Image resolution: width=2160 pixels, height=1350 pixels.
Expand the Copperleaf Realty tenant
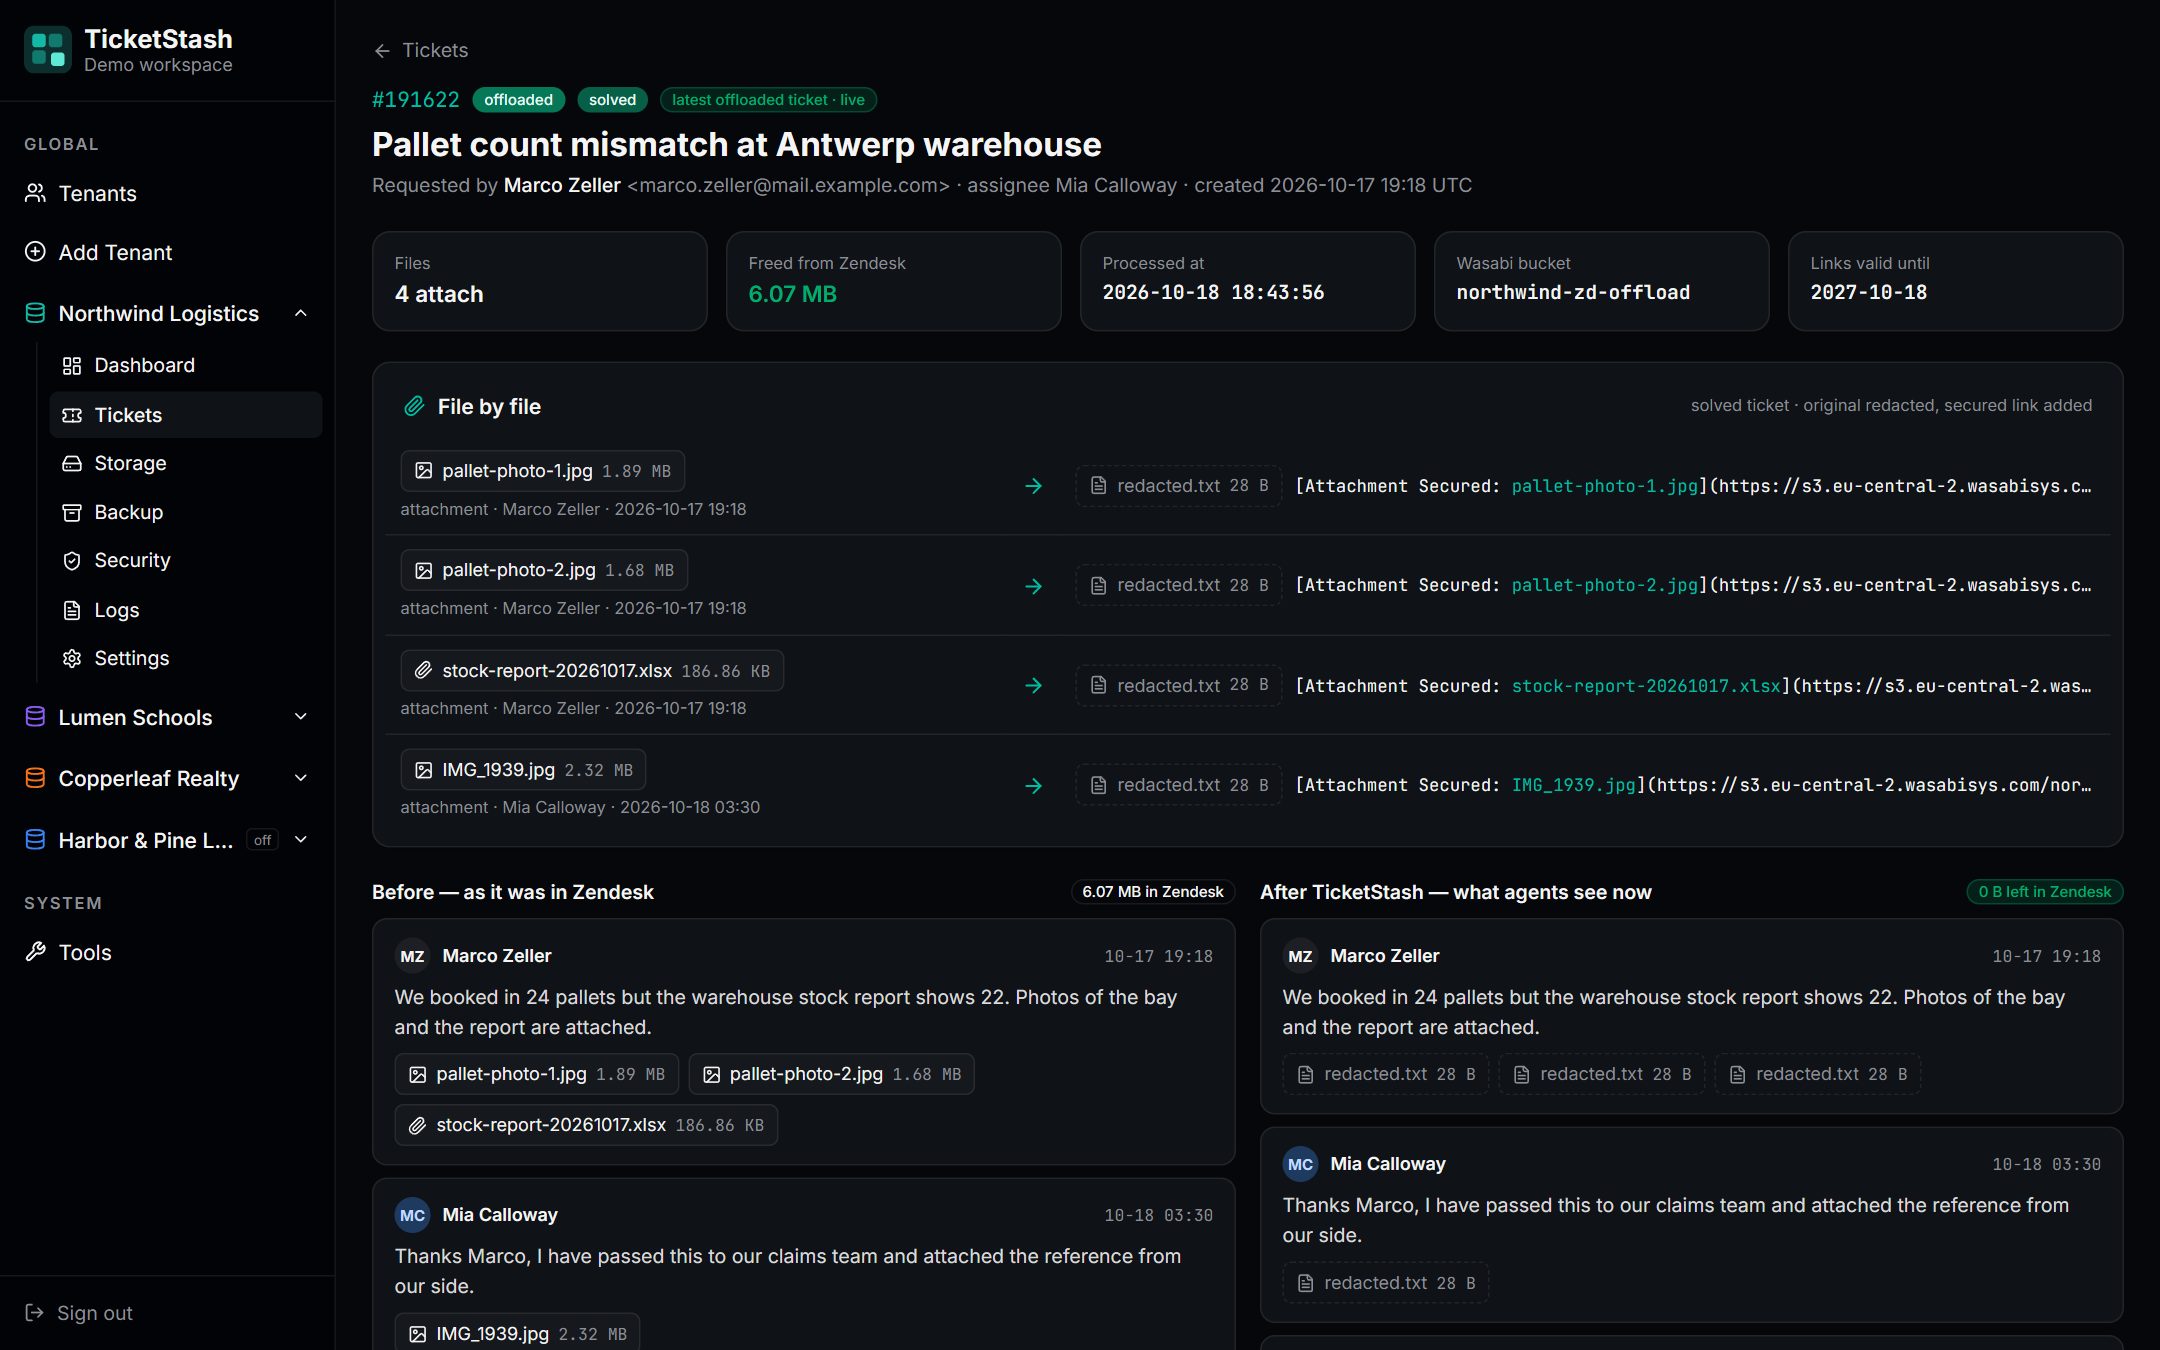pyautogui.click(x=300, y=778)
